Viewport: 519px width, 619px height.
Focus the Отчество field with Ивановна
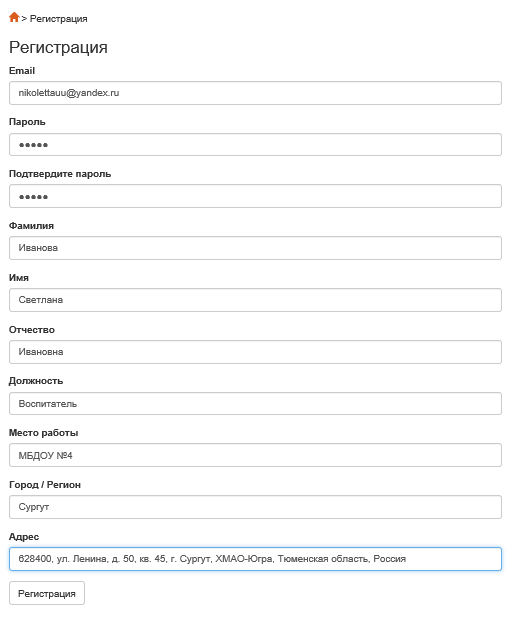tap(255, 352)
